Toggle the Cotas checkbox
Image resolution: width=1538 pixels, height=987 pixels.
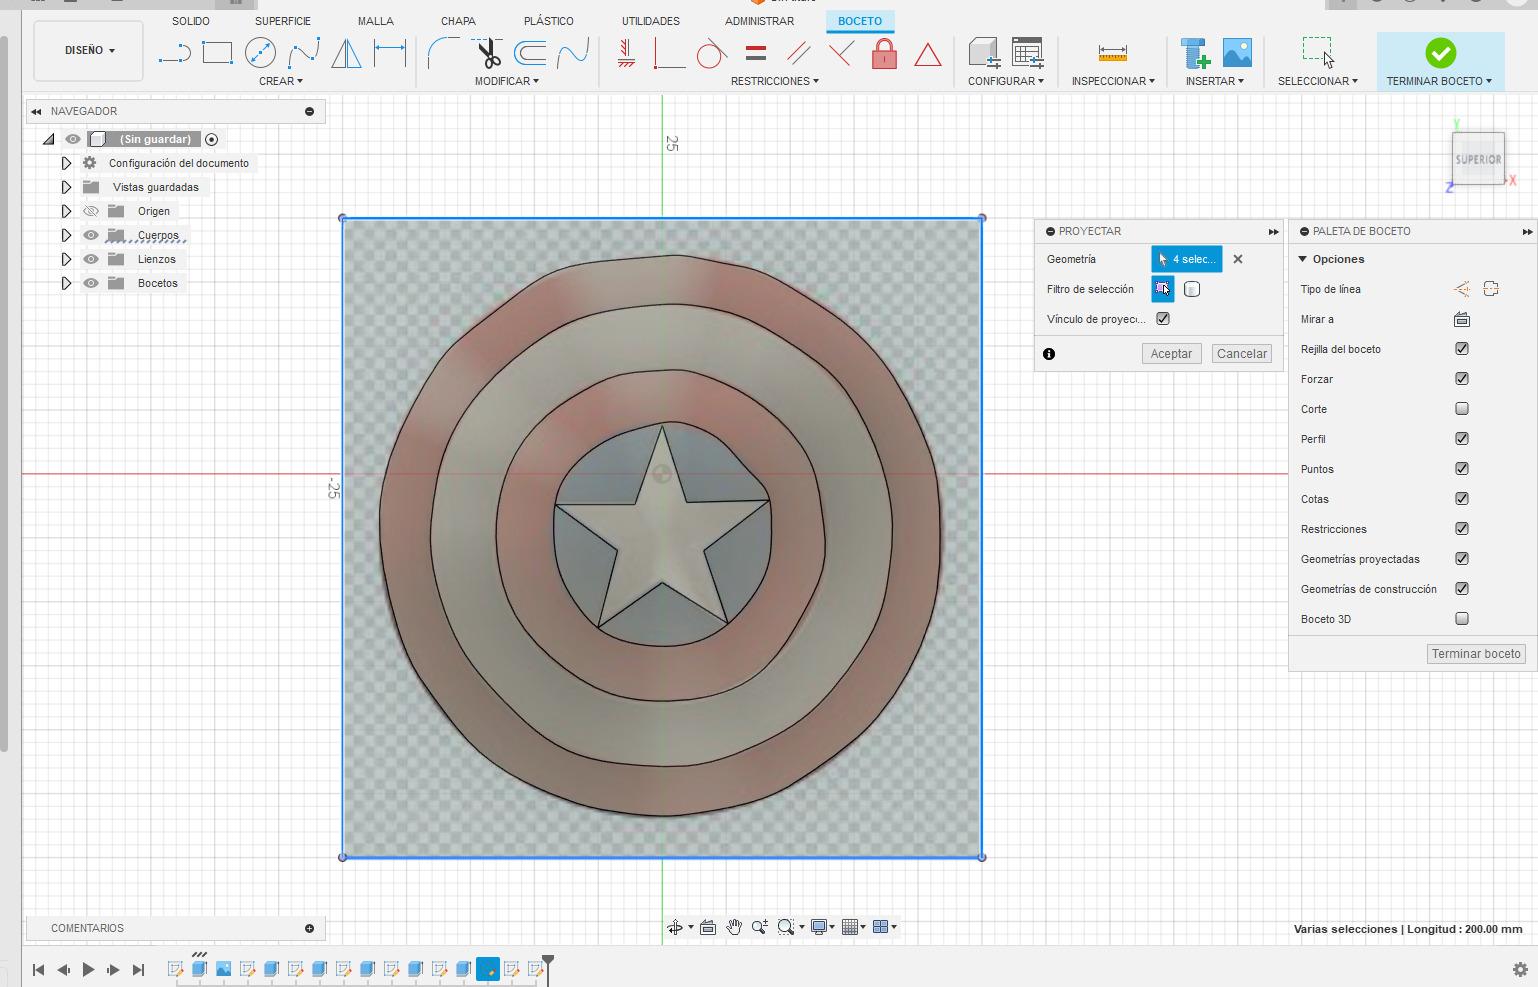click(x=1462, y=499)
